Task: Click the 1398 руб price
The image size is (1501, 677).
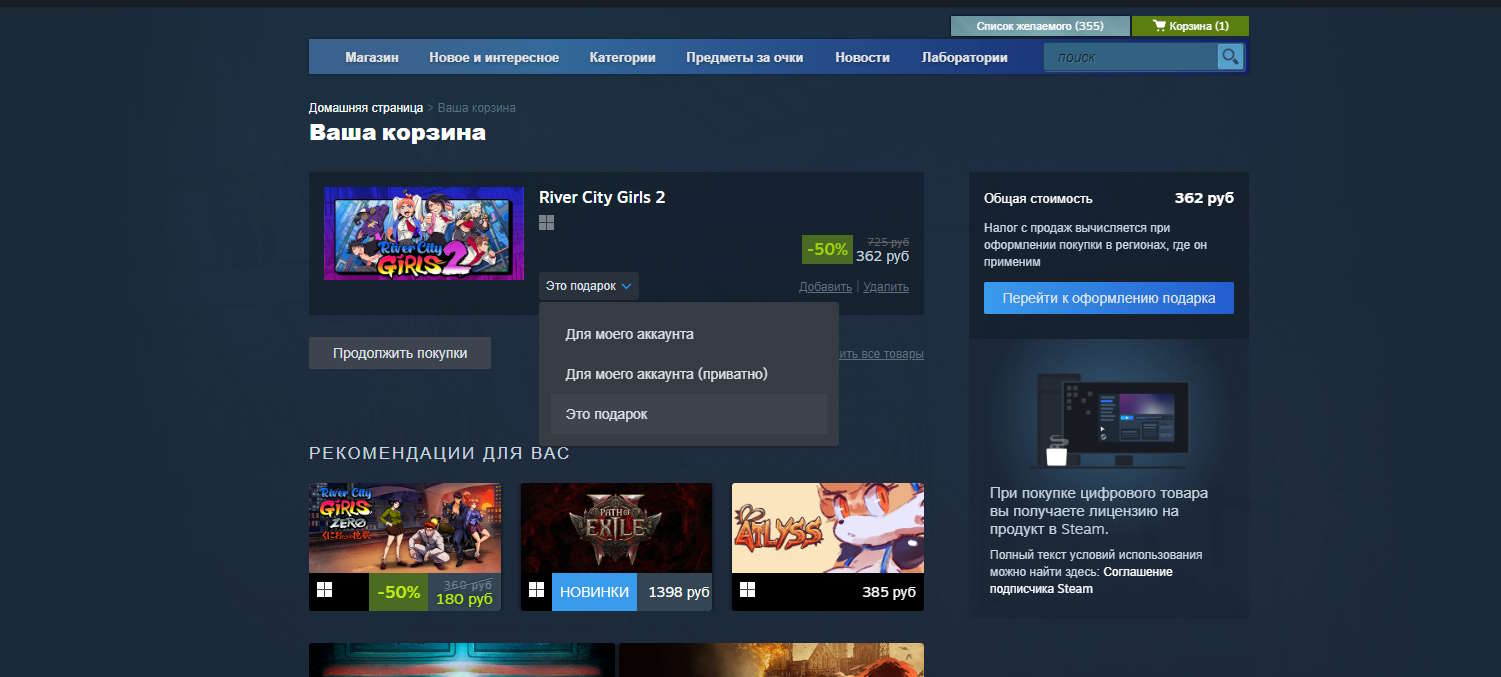Action: pos(679,592)
